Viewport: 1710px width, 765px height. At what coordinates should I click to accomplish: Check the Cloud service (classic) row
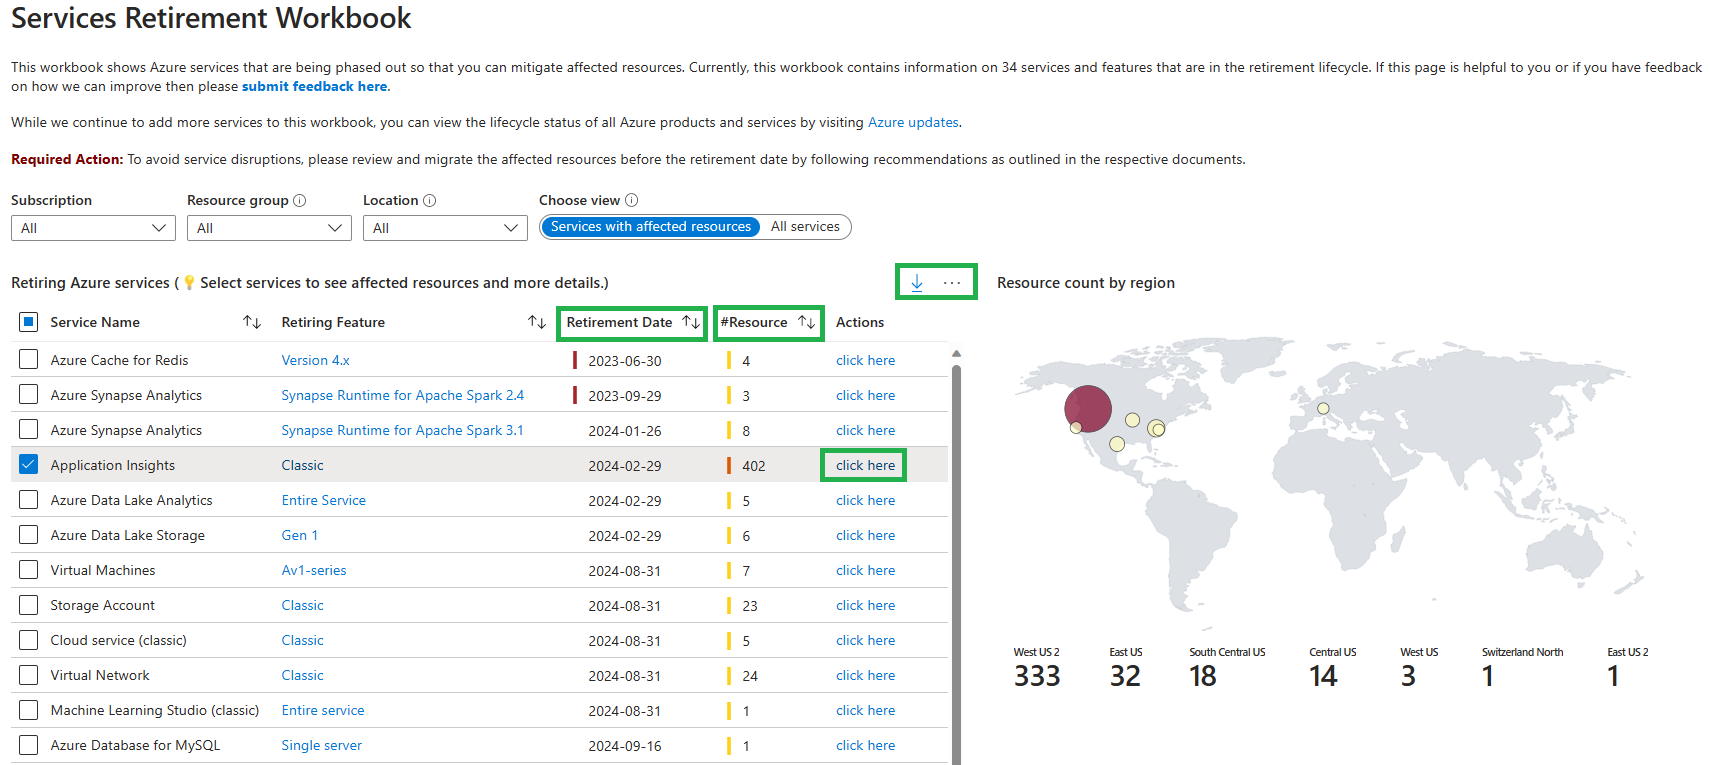[29, 640]
